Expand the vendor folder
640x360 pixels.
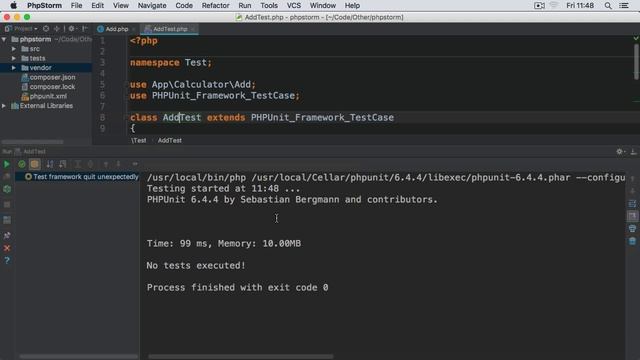(14, 68)
